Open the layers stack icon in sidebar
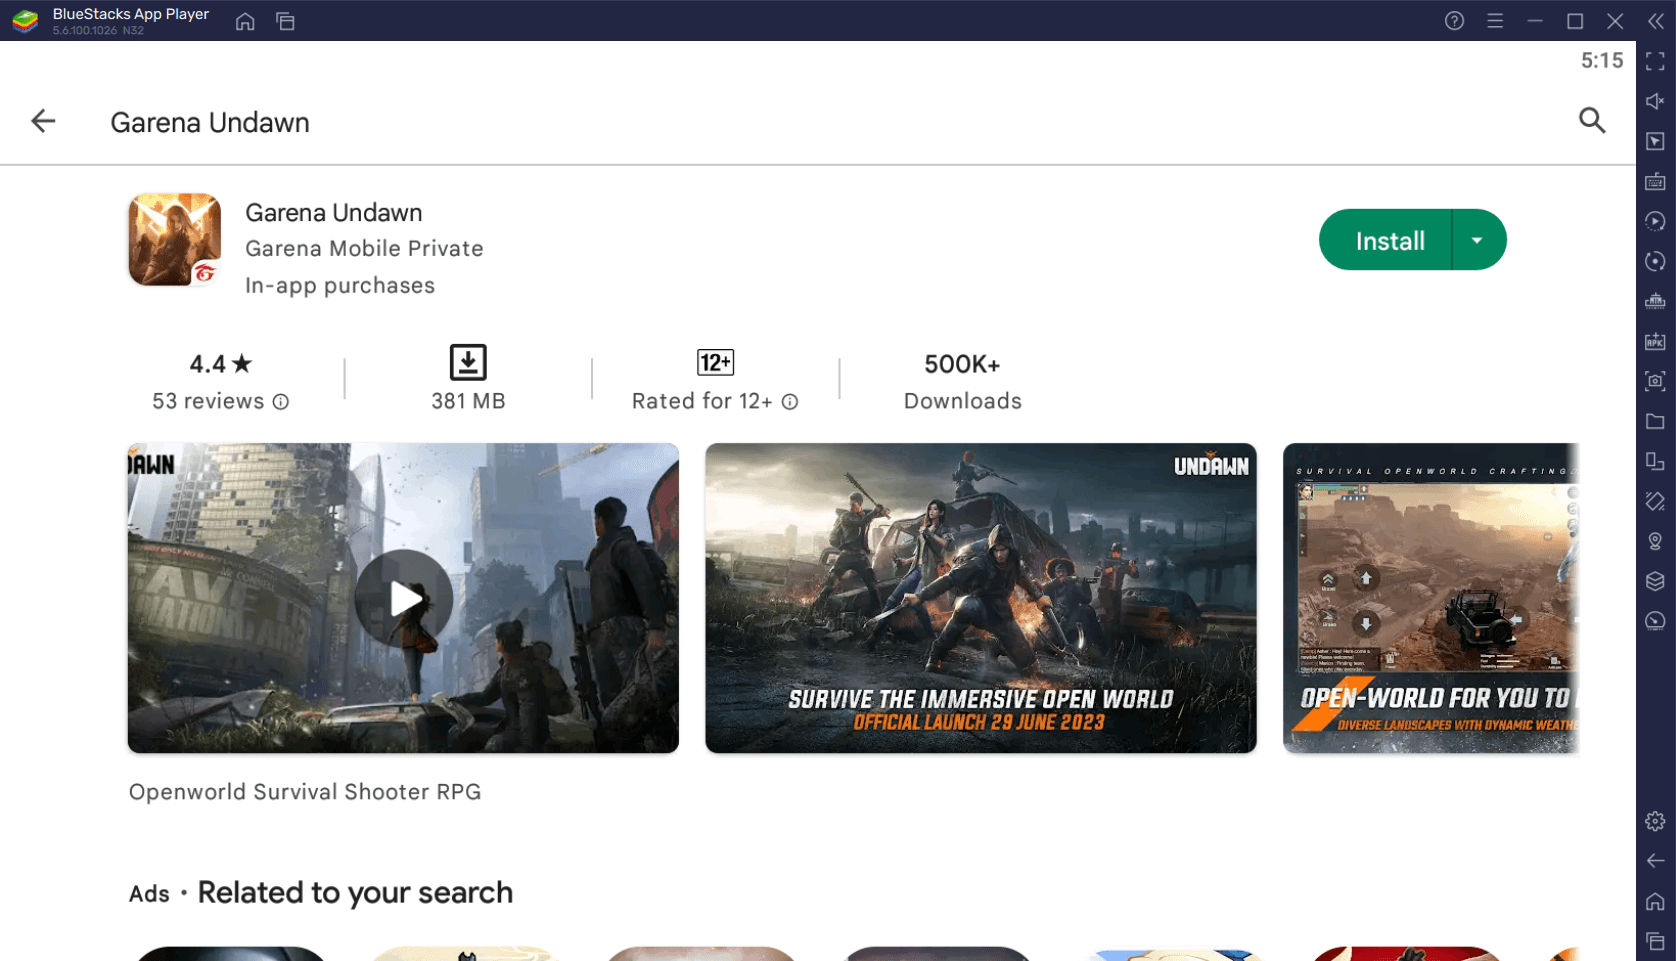1676x961 pixels. tap(1655, 582)
